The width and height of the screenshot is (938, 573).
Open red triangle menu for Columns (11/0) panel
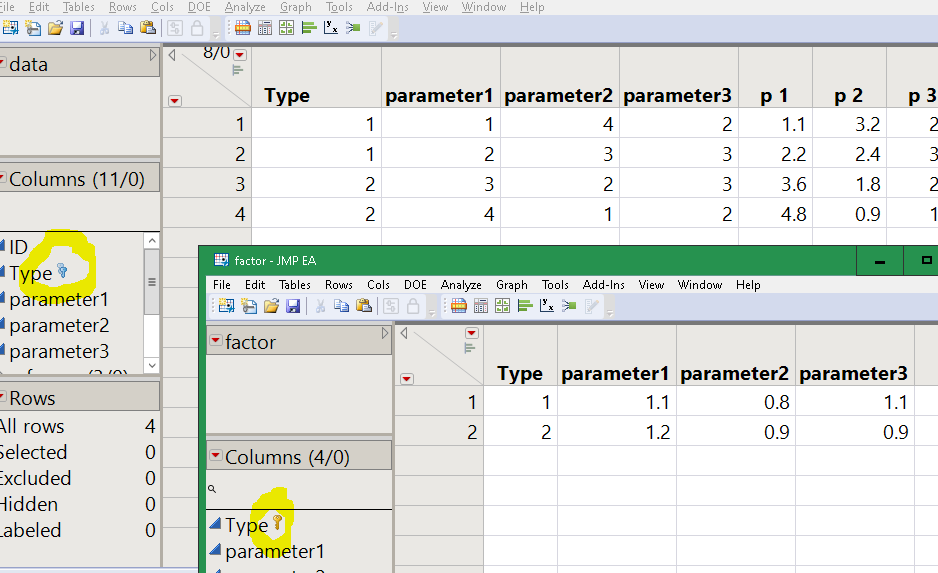pyautogui.click(x=1, y=179)
